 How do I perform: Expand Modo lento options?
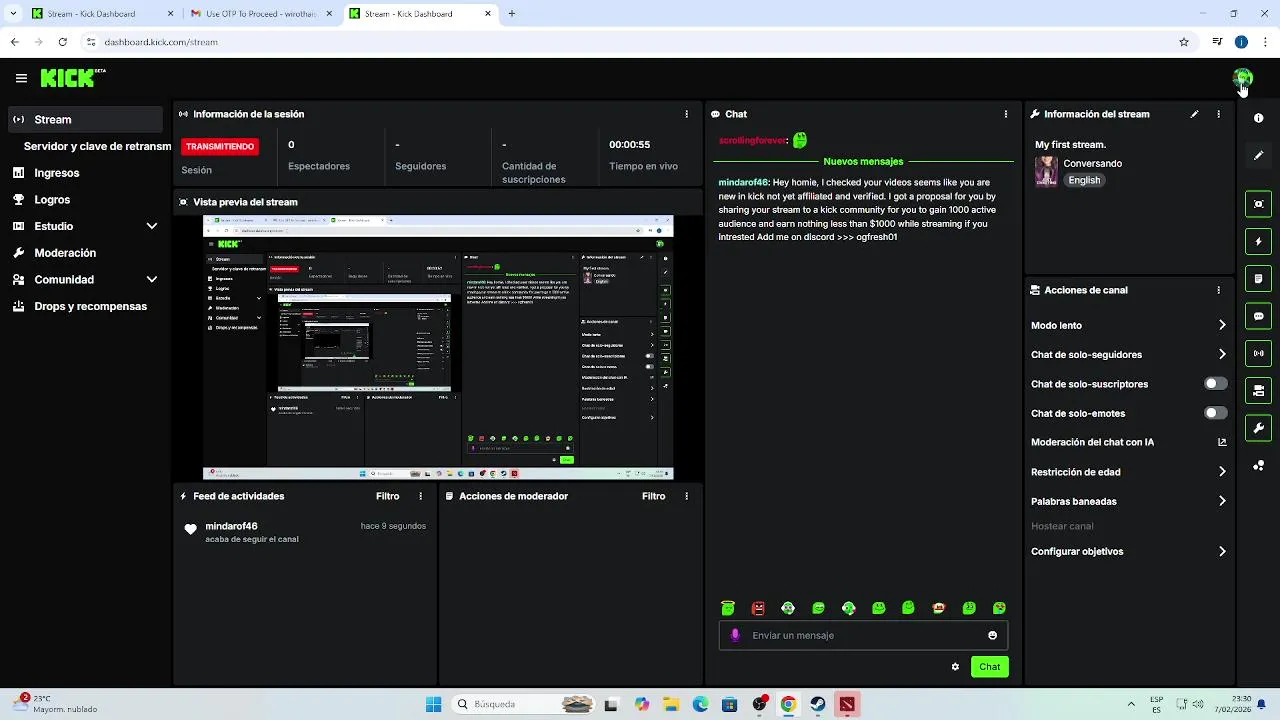(1222, 325)
